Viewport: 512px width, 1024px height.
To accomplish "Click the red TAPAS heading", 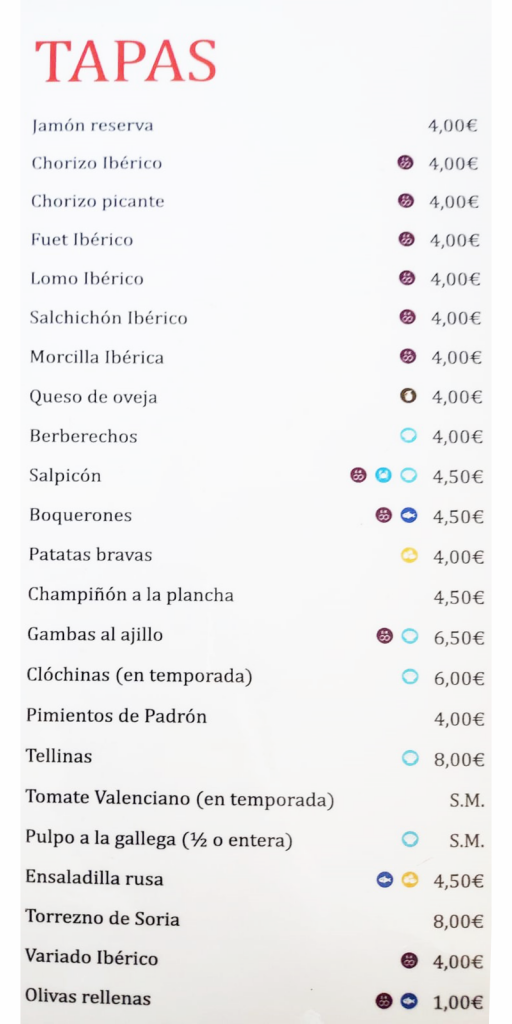I will (x=125, y=61).
